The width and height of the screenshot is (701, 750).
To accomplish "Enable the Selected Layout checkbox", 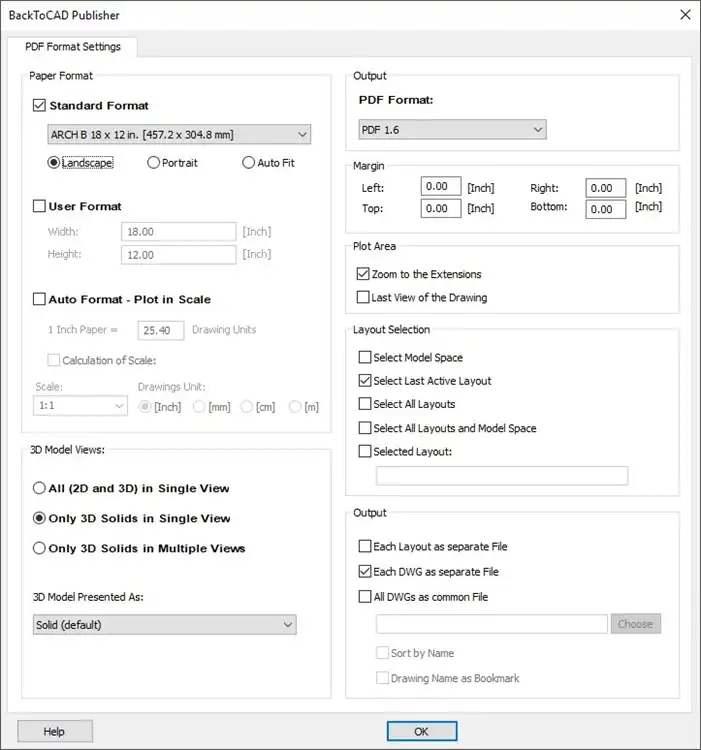I will pos(365,451).
